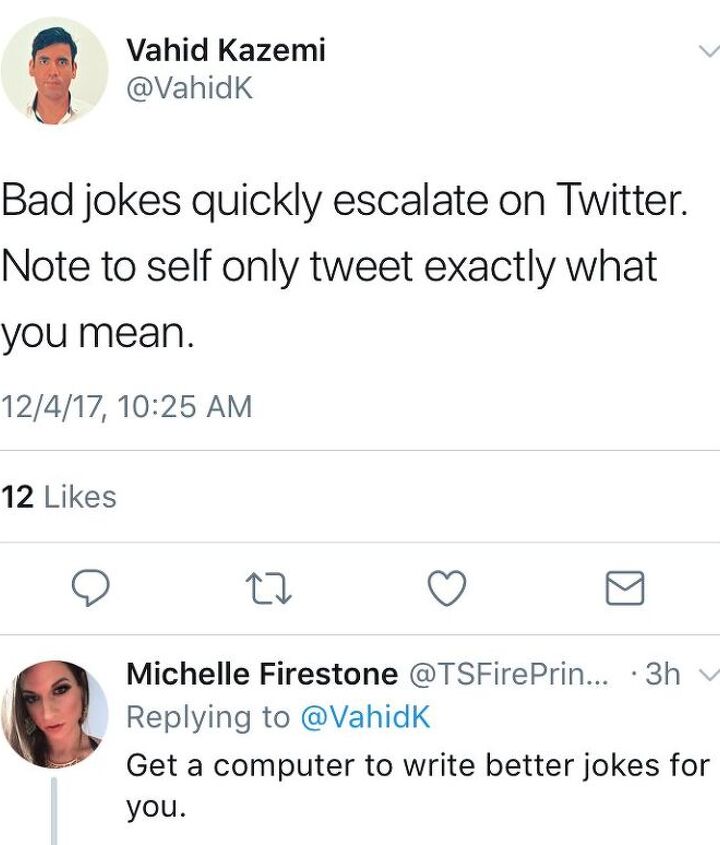The image size is (720, 845).
Task: View the 12 Likes list
Action: (60, 497)
